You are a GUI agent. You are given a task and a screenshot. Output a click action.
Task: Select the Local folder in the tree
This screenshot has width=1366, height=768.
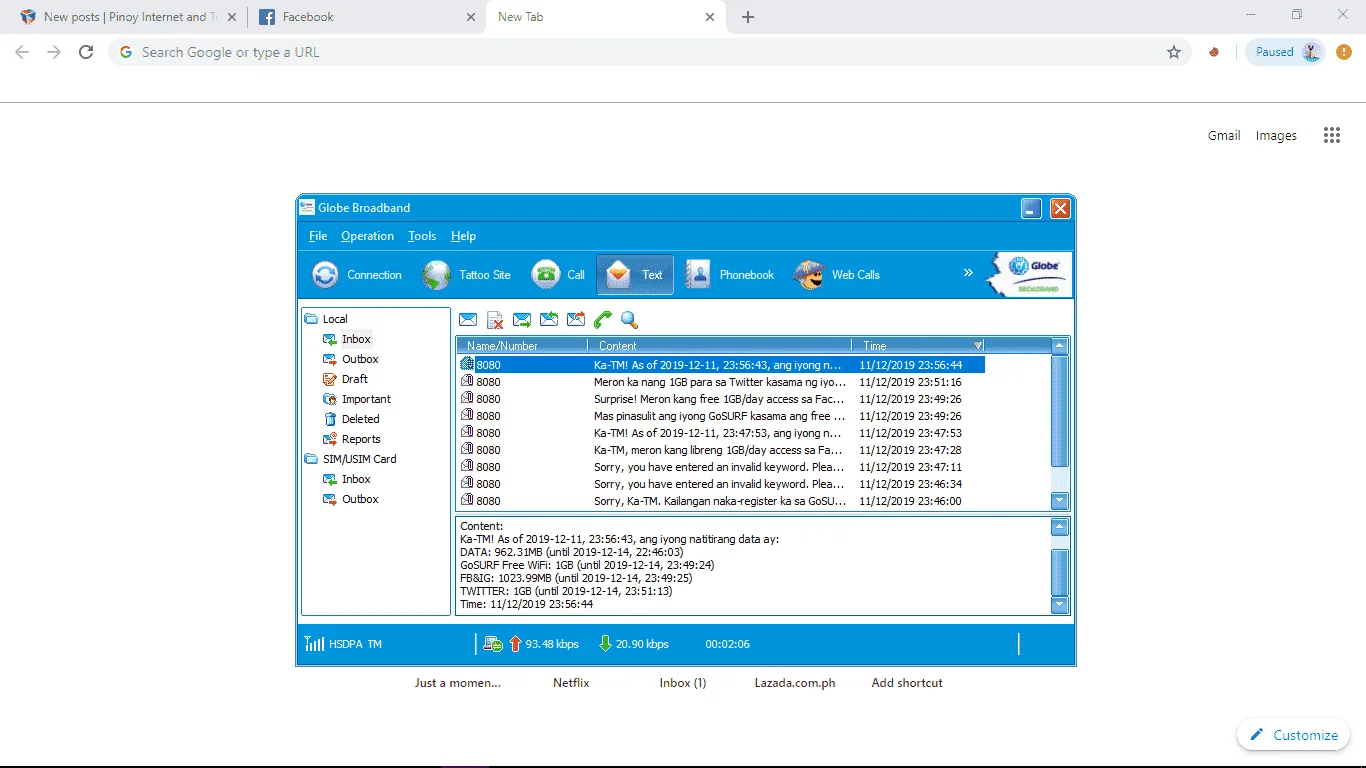click(335, 319)
